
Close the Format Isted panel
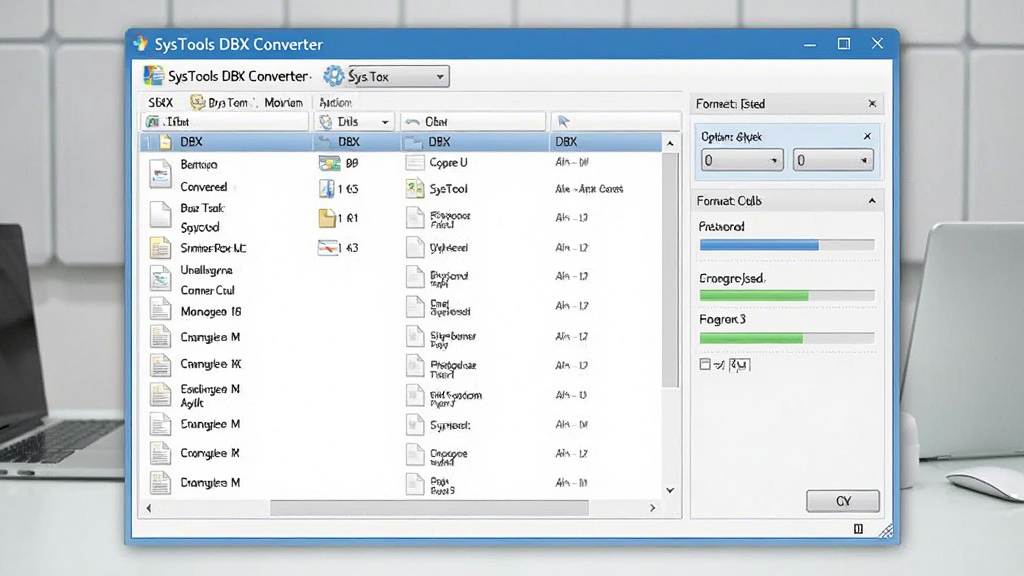coord(872,104)
